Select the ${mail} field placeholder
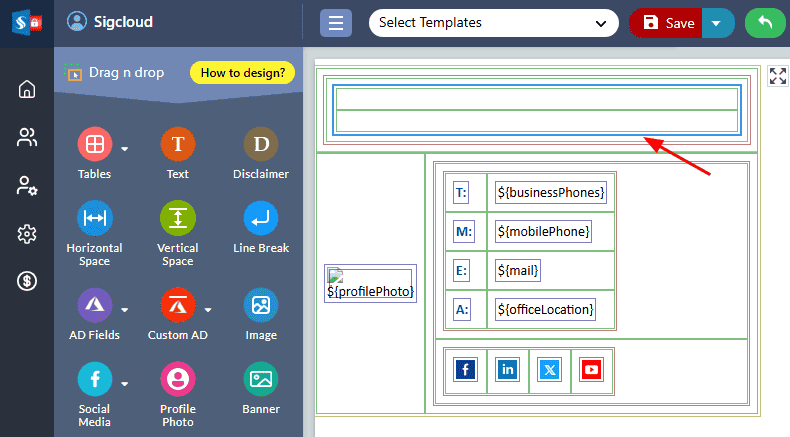The image size is (790, 437). point(518,270)
